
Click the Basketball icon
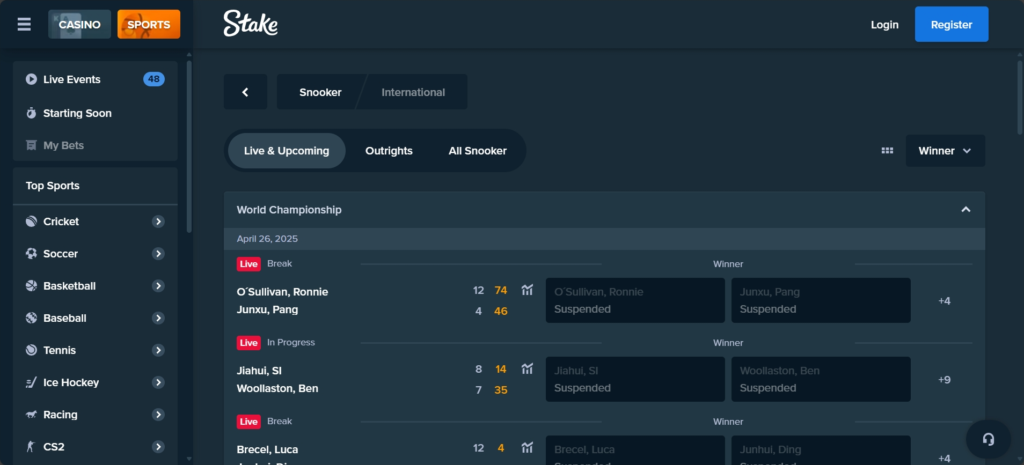pyautogui.click(x=31, y=286)
